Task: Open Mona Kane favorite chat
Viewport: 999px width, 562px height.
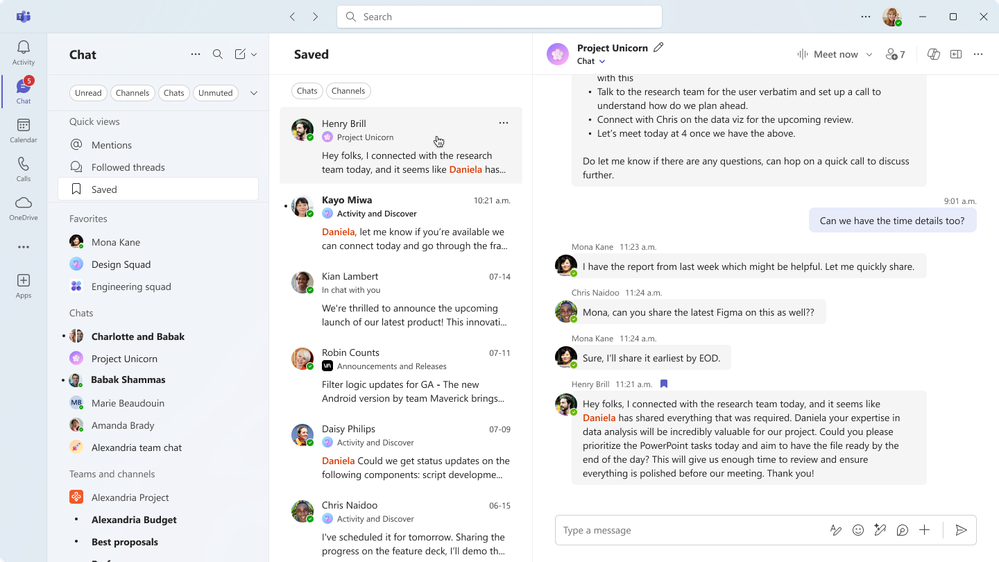Action: 158,242
